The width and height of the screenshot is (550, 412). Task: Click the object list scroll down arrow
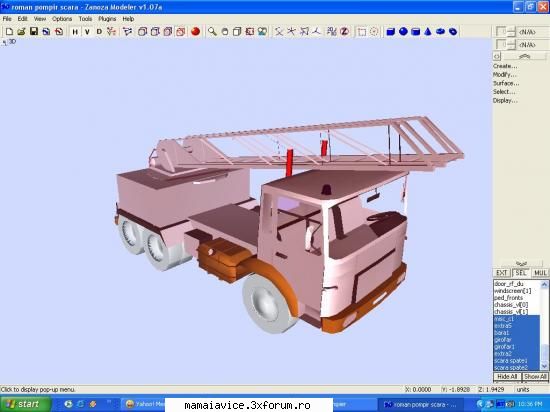[544, 366]
